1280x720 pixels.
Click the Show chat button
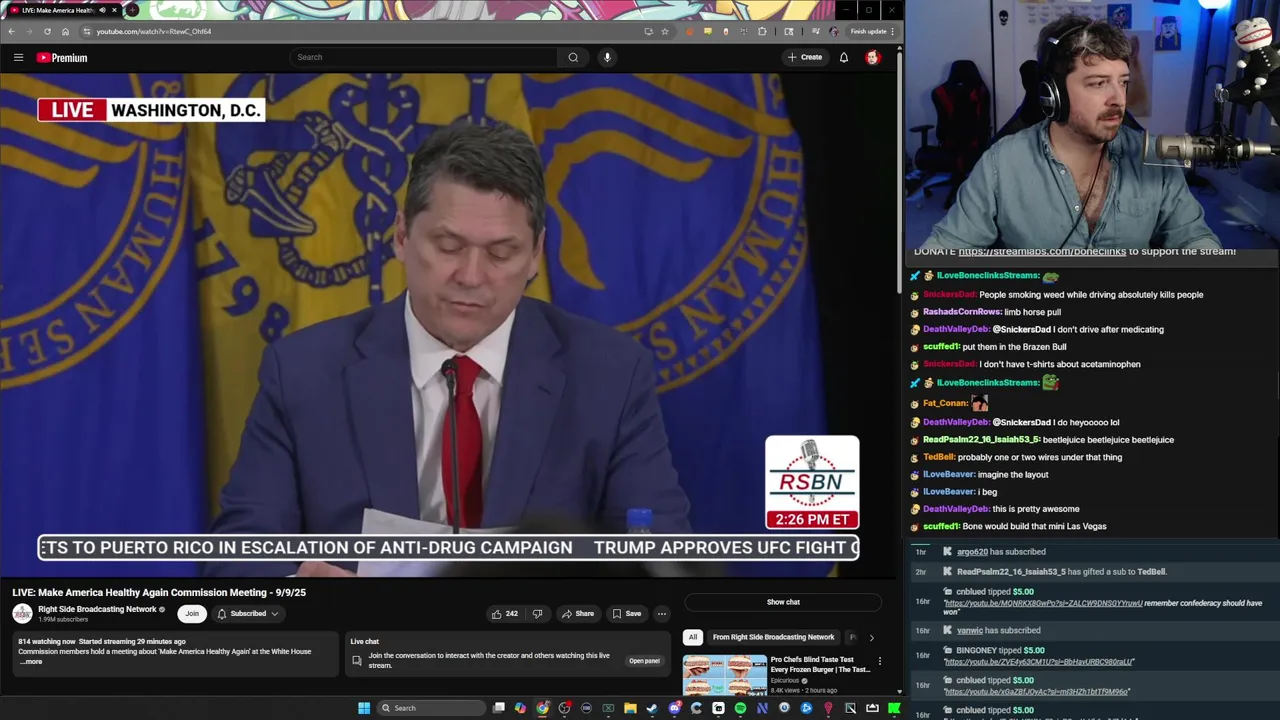783,602
